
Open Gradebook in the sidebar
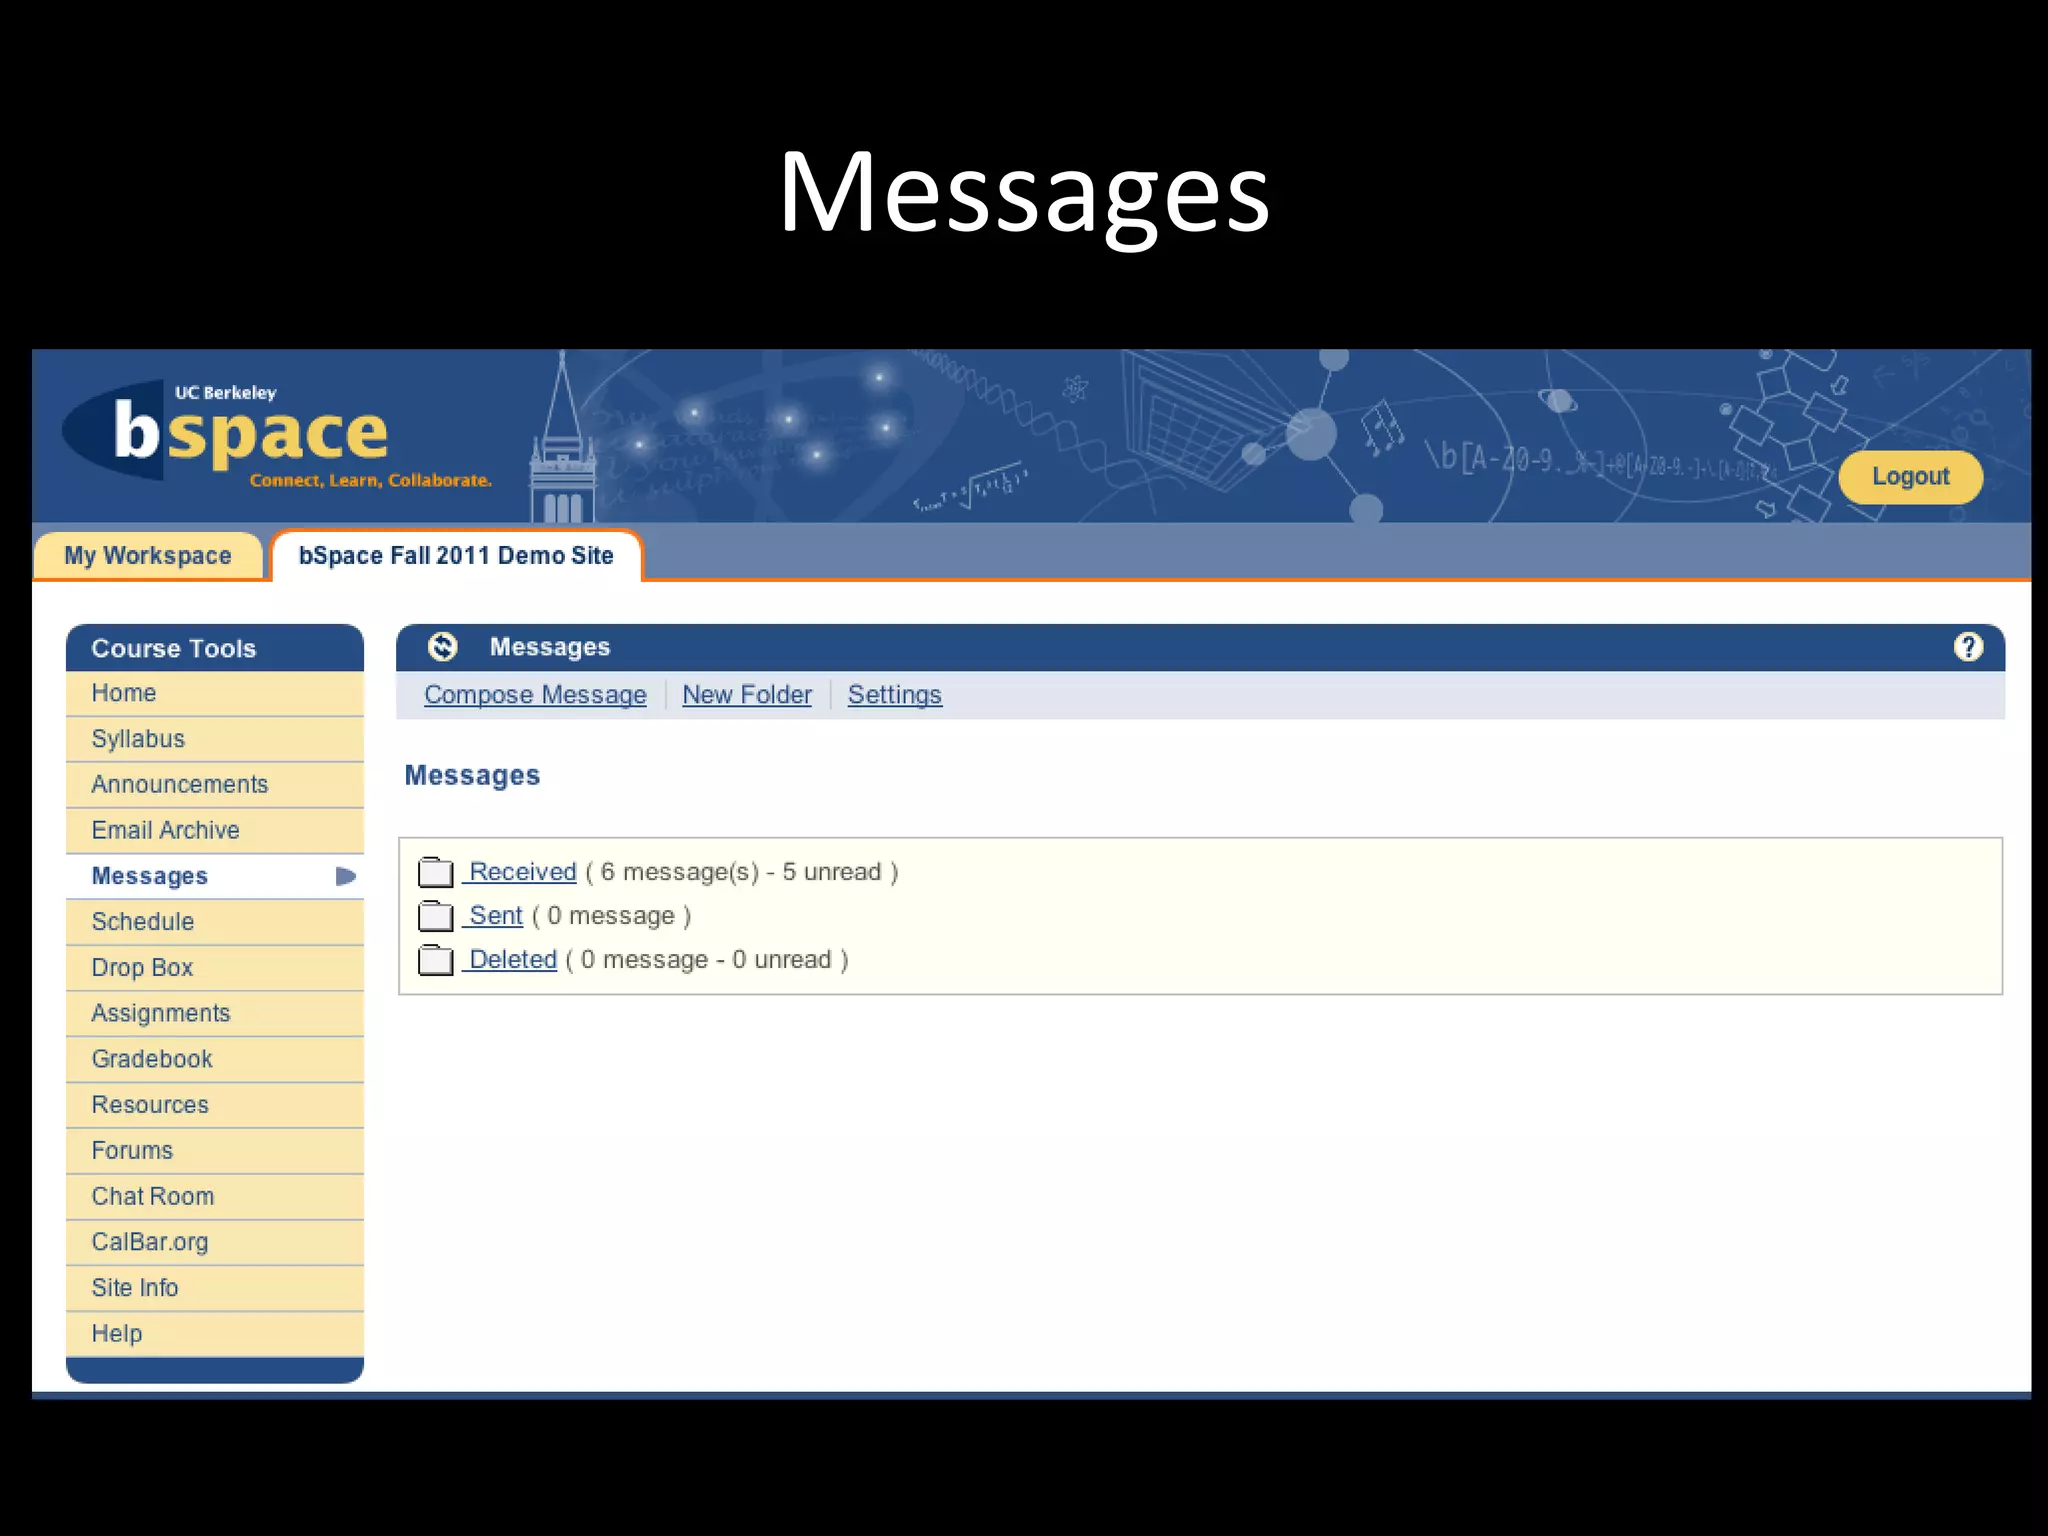(215, 1059)
